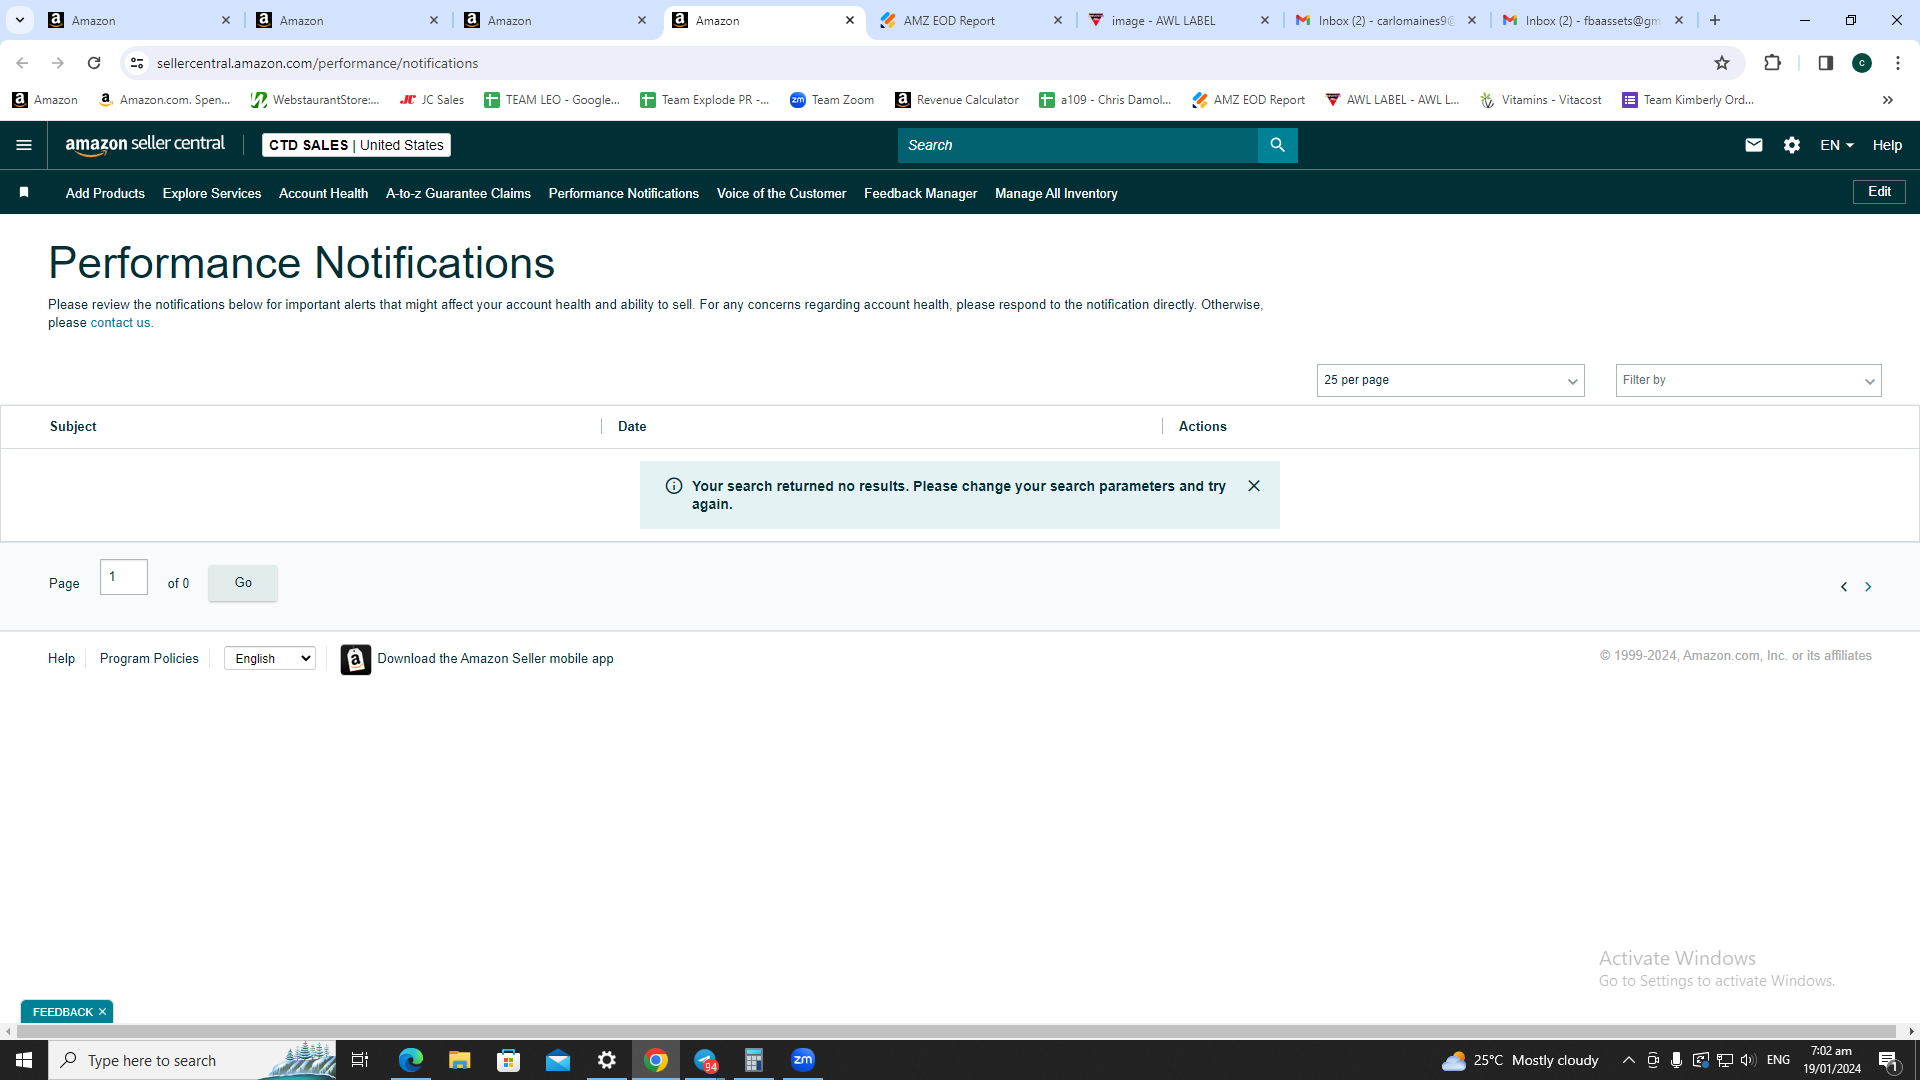Image resolution: width=1920 pixels, height=1080 pixels.
Task: Open Team Zoom bookmark
Action: [831, 100]
